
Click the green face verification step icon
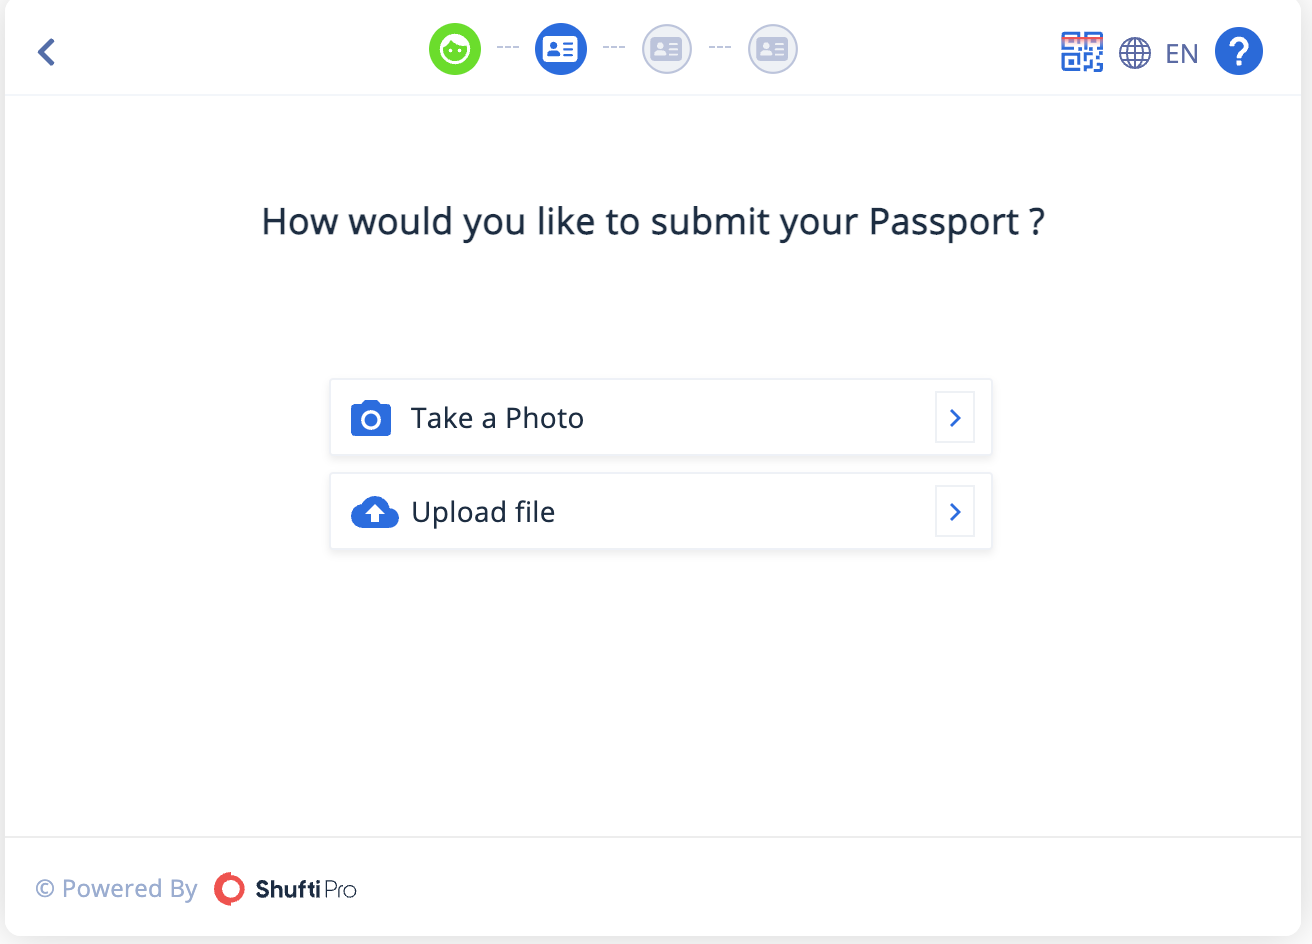click(455, 49)
